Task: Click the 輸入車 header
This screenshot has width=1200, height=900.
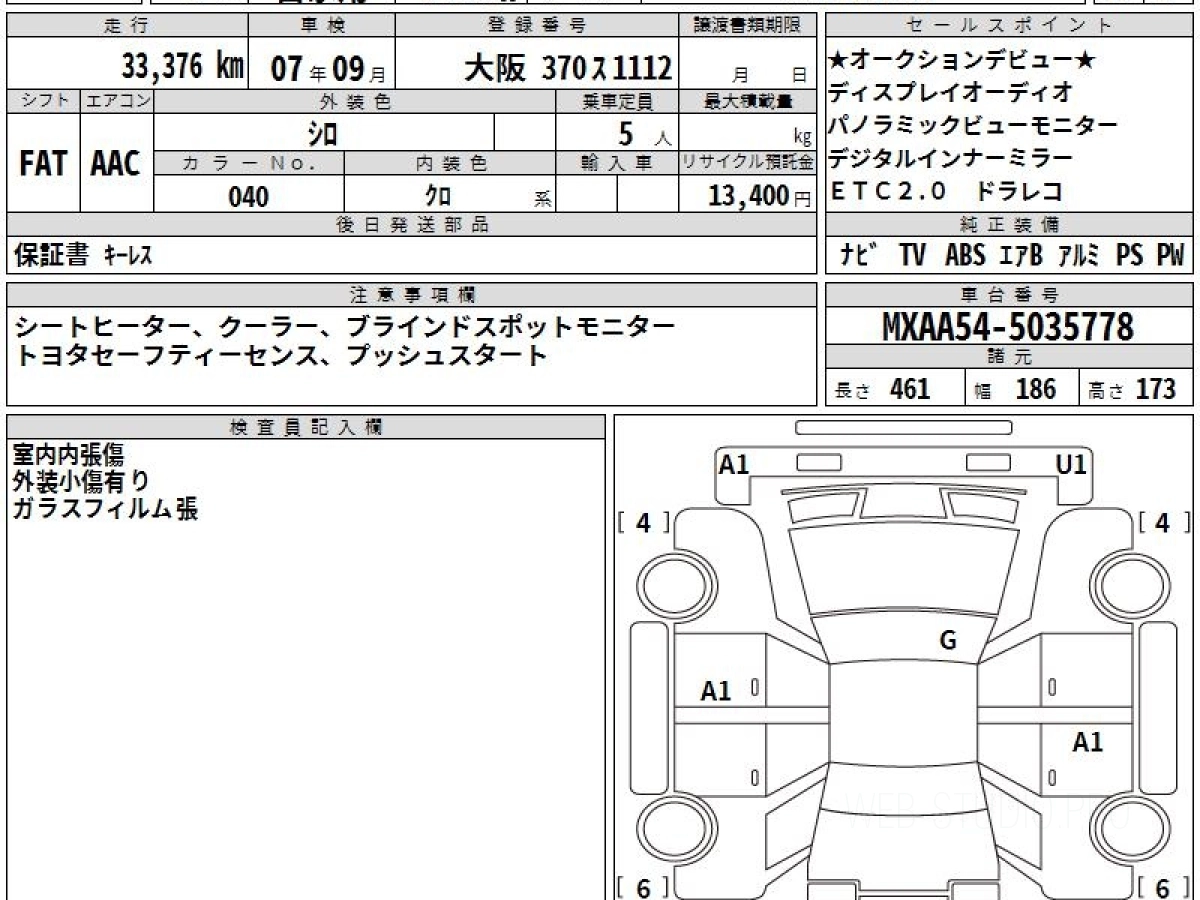Action: point(617,164)
